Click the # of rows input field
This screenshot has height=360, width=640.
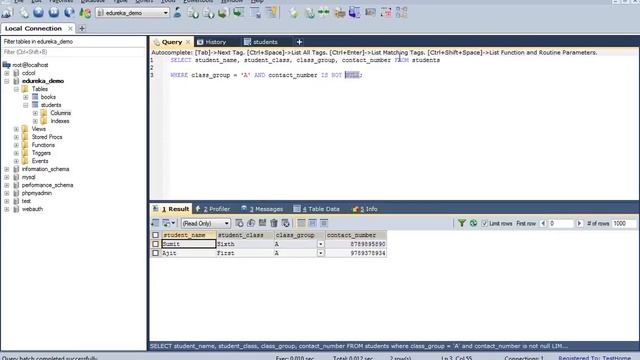624,223
